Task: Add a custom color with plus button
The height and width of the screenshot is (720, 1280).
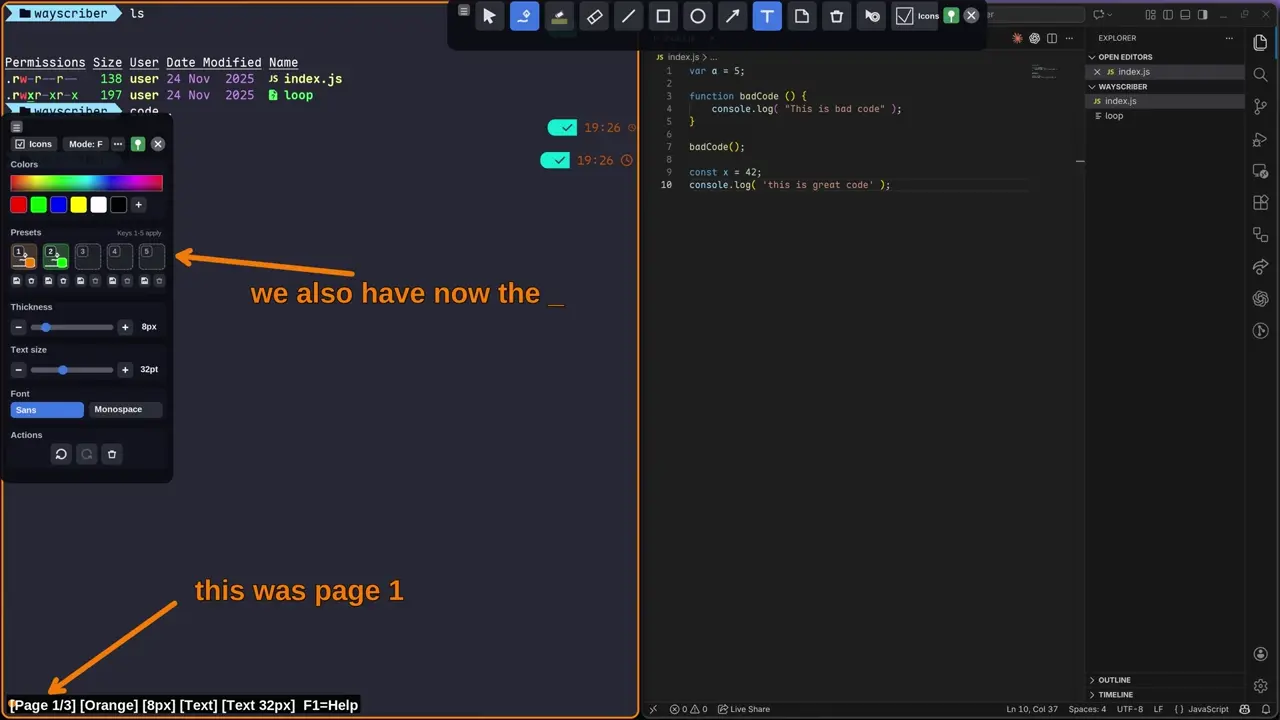Action: pos(138,205)
